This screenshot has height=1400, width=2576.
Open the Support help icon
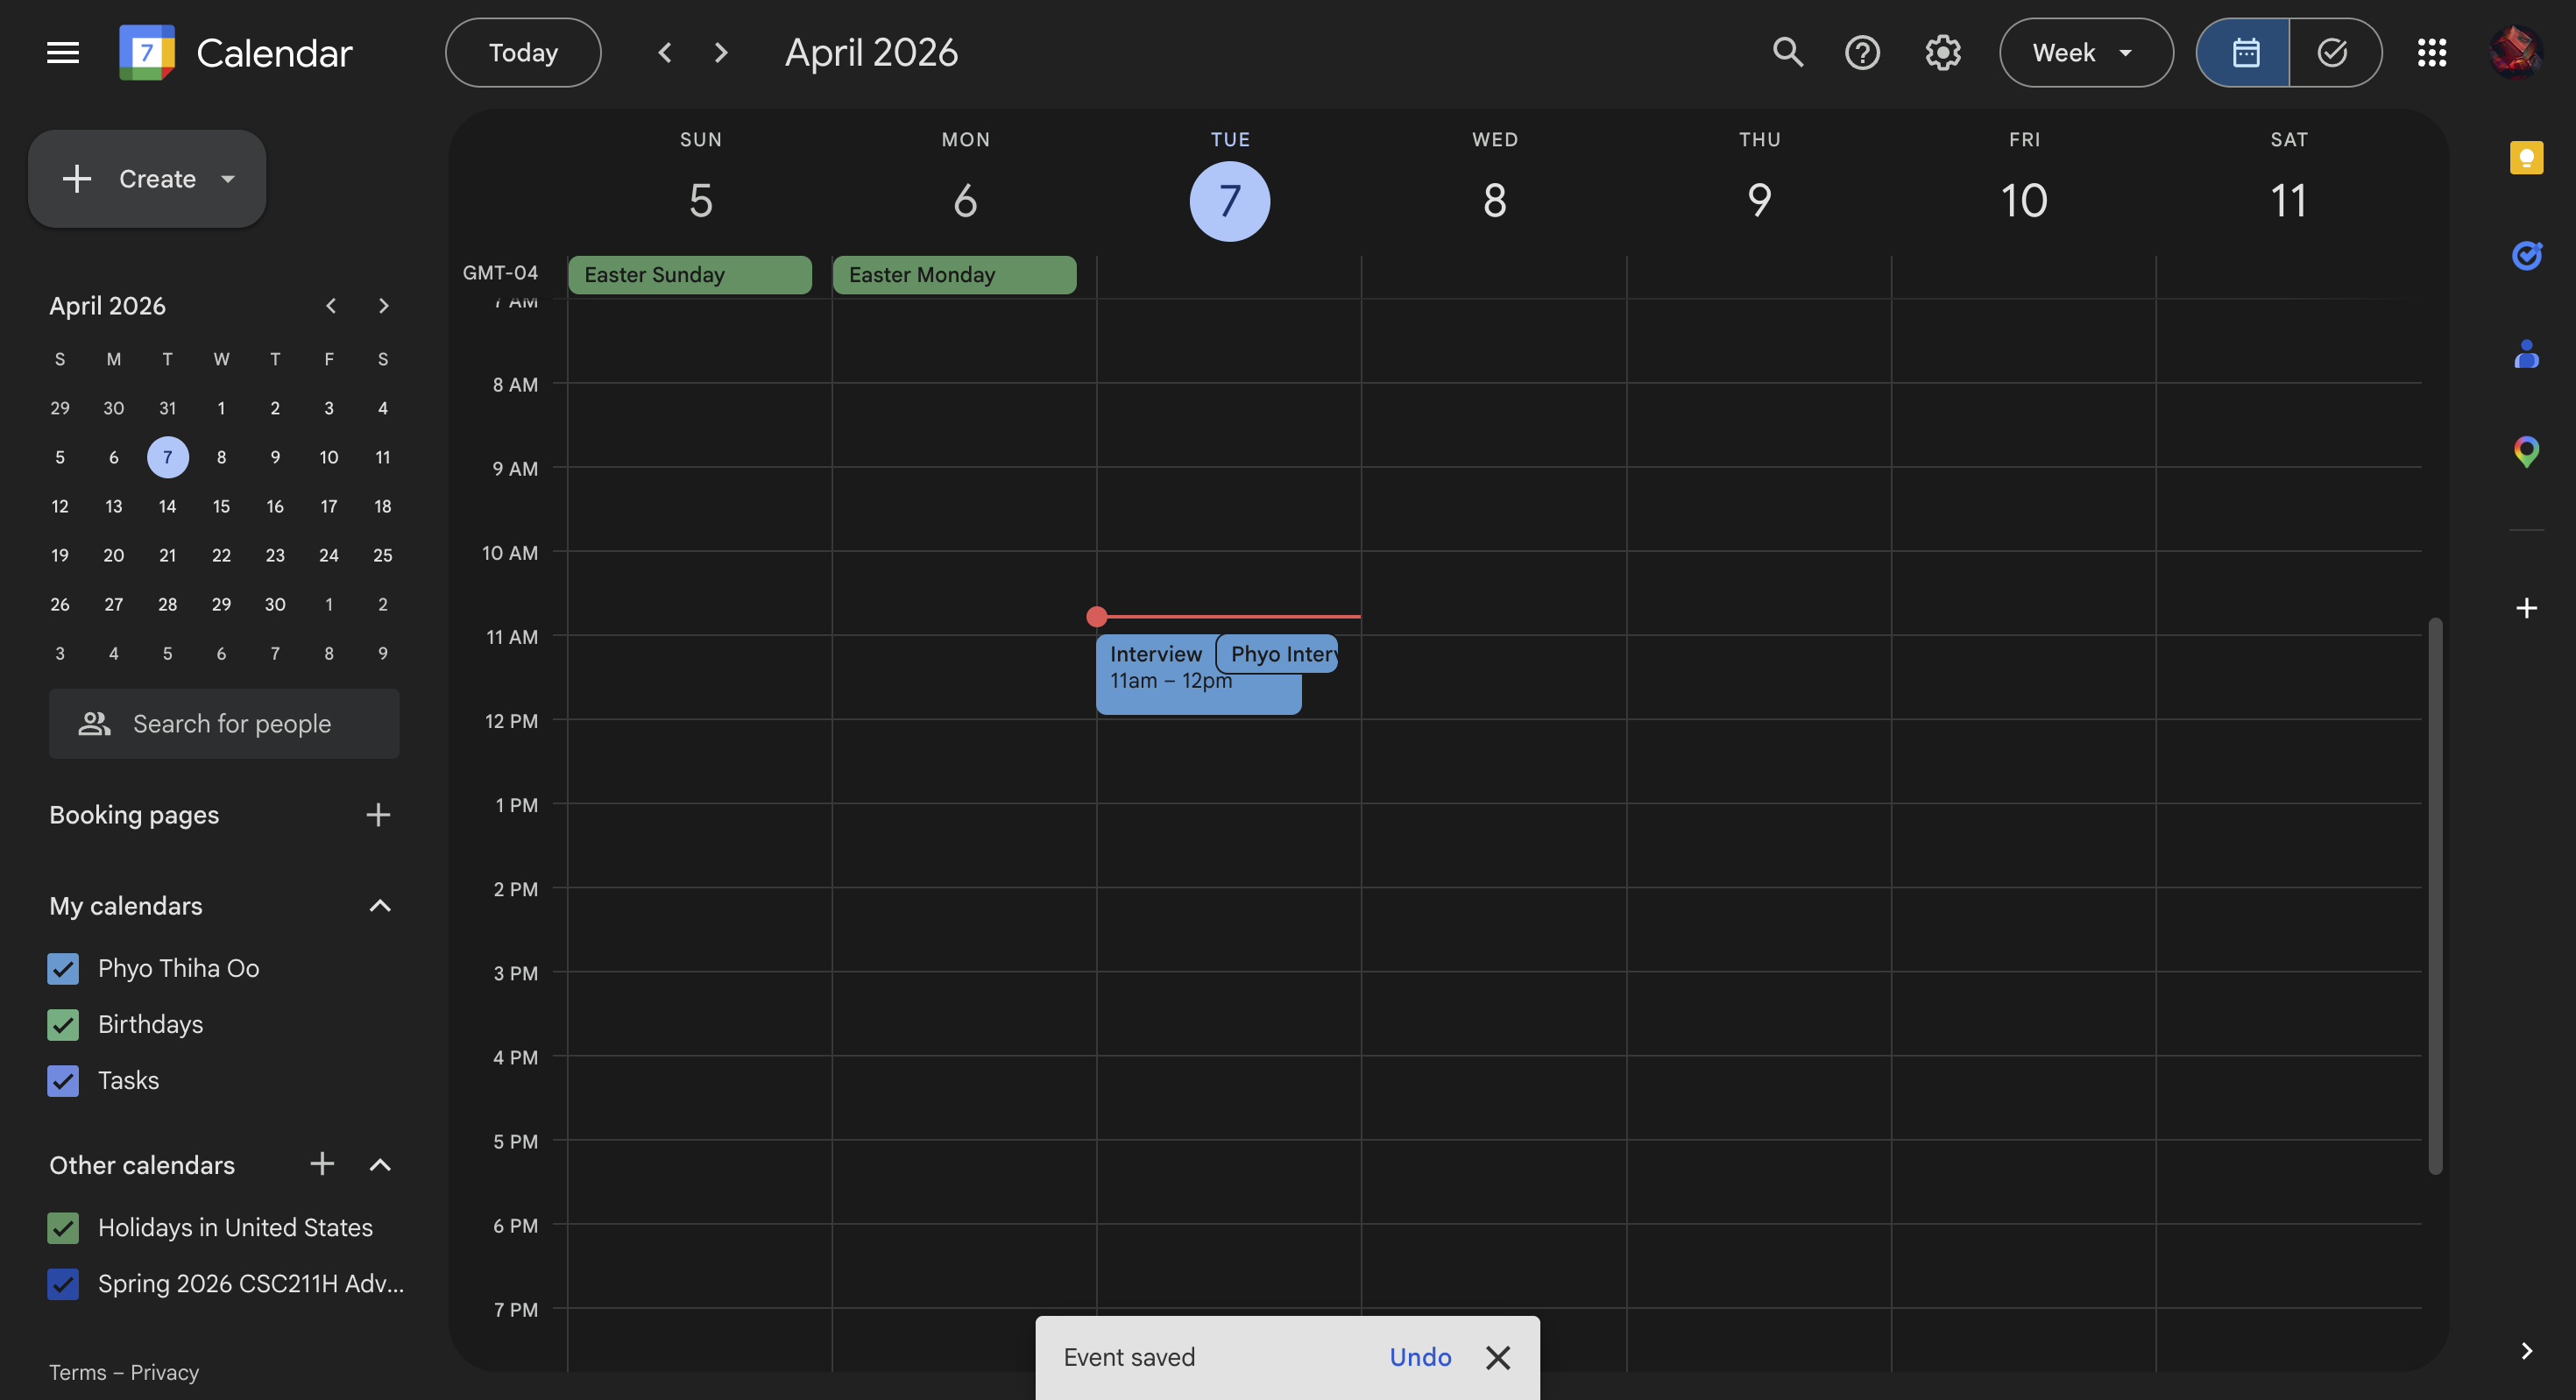(x=1862, y=52)
